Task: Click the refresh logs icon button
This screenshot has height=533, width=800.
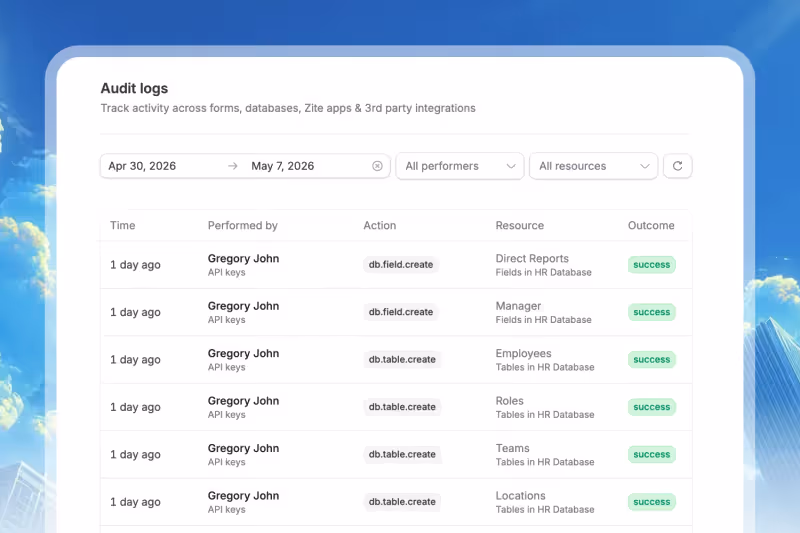Action: pyautogui.click(x=677, y=166)
